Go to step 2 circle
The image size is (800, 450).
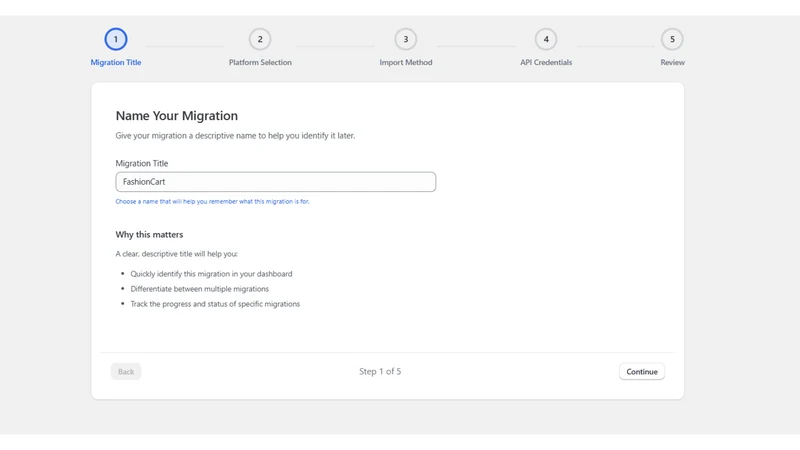click(260, 39)
